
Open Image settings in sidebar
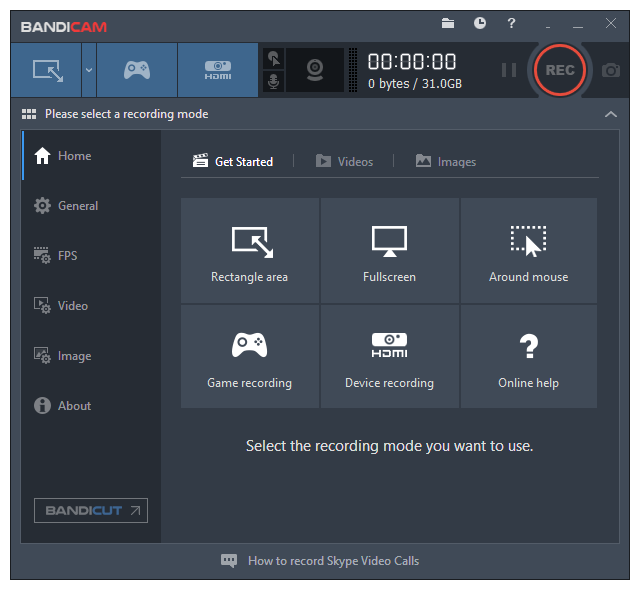pos(91,356)
